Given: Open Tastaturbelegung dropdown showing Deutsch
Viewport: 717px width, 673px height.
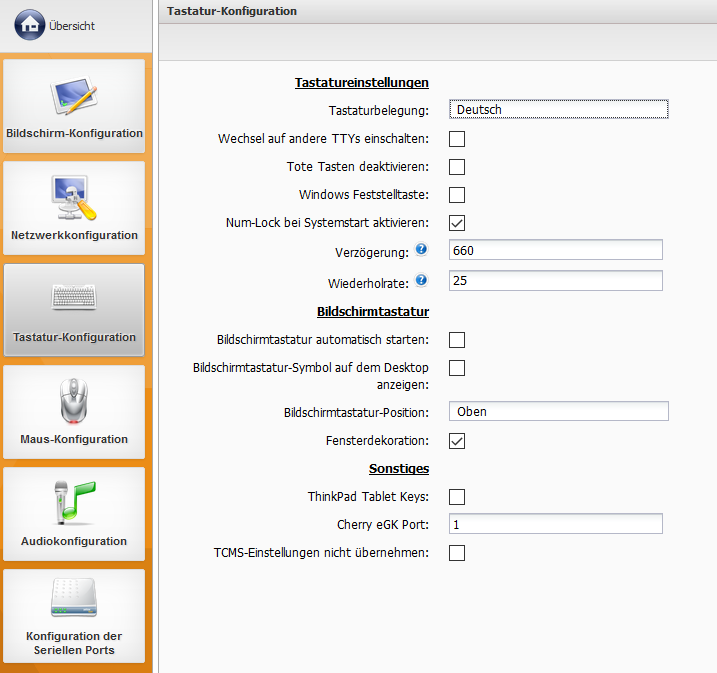Looking at the screenshot, I should 558,110.
